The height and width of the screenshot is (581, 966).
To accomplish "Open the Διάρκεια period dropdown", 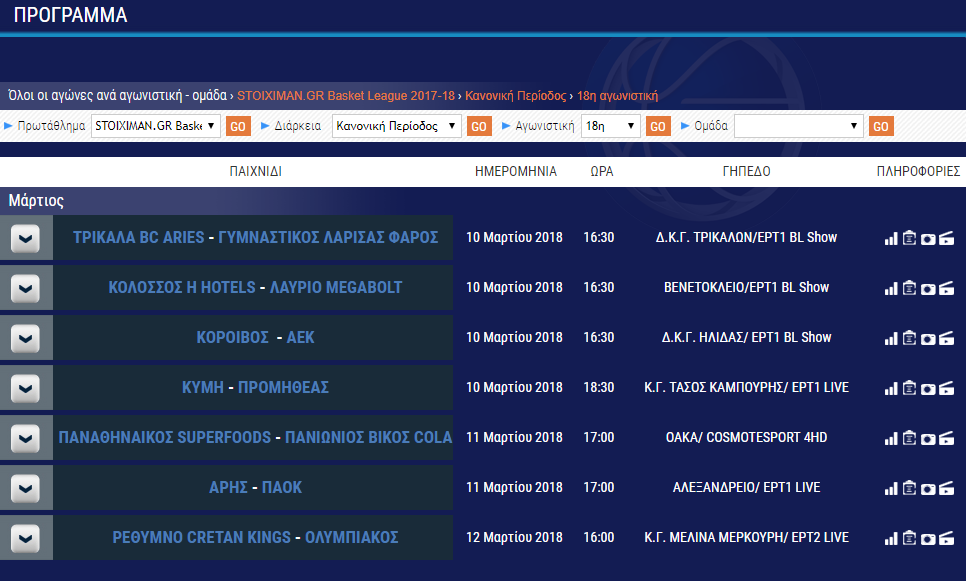I will point(396,126).
